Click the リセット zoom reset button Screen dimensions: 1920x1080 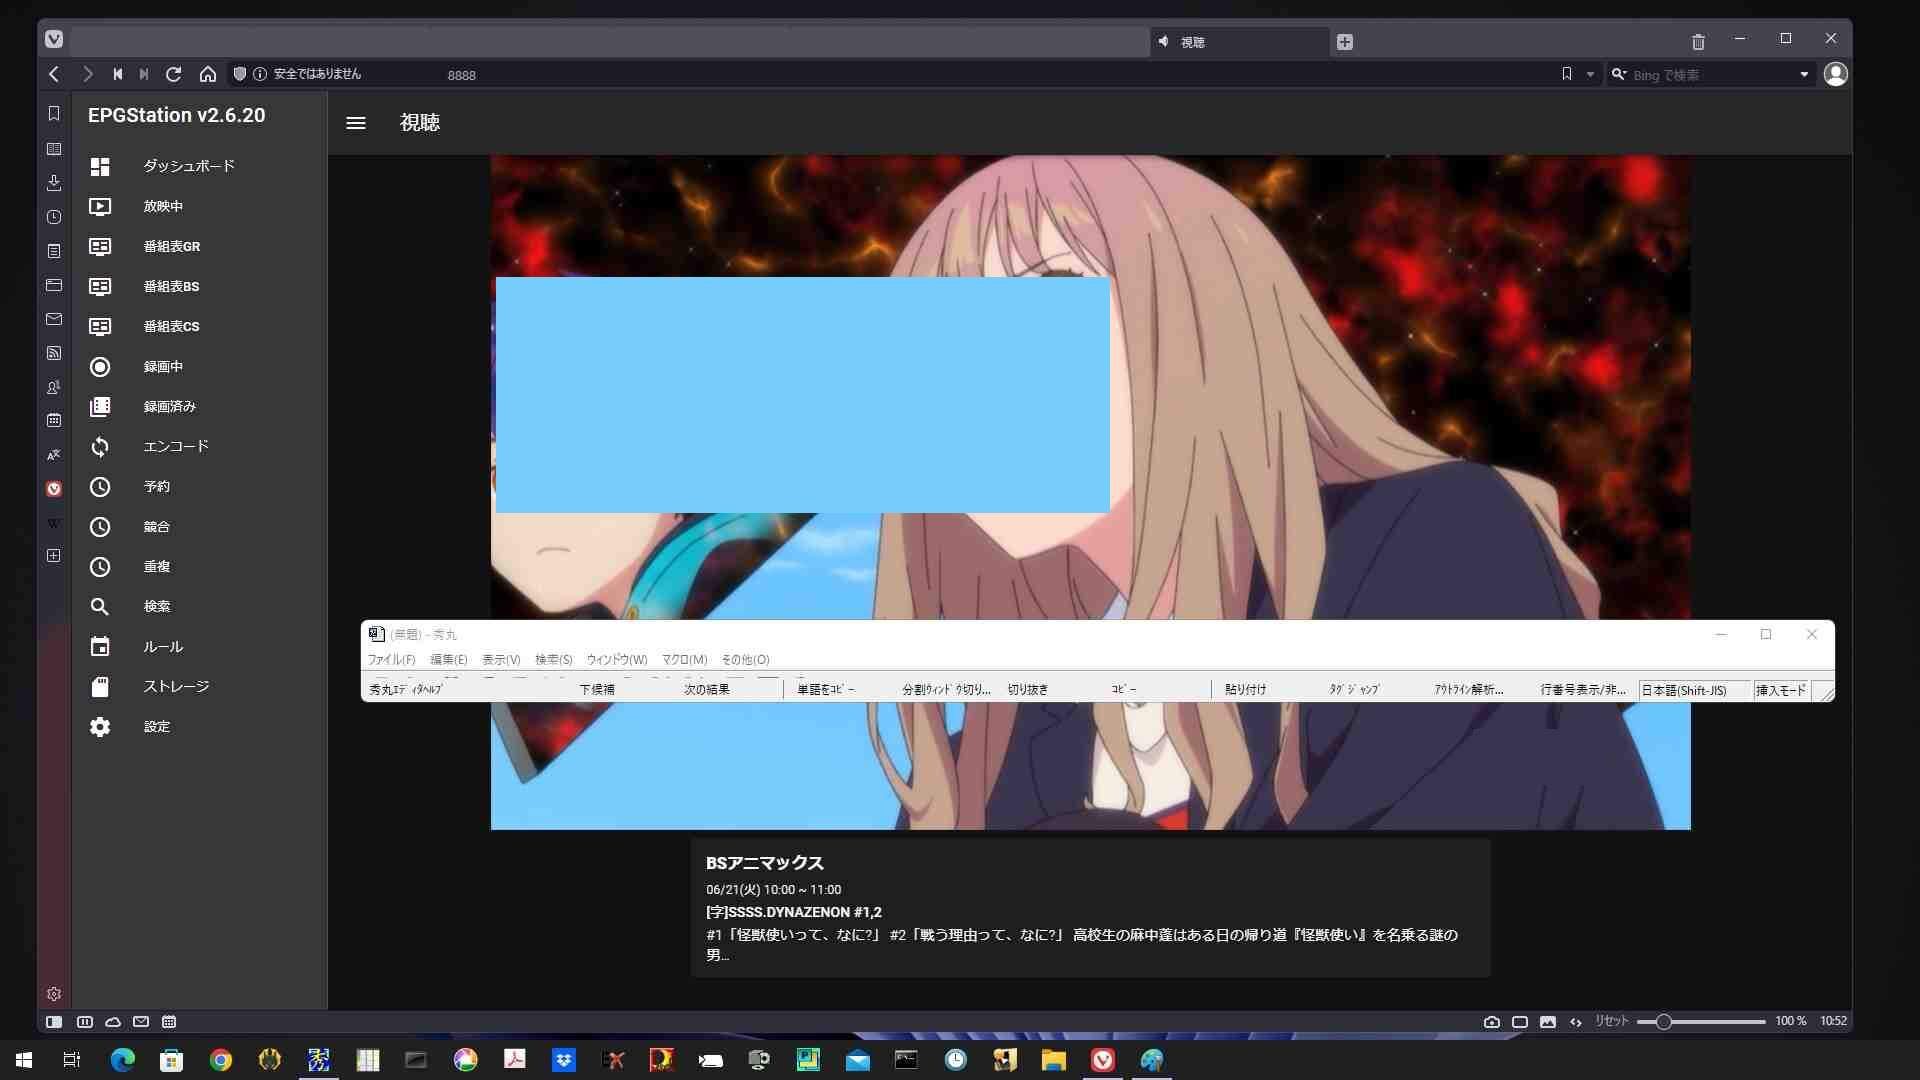(x=1611, y=1021)
